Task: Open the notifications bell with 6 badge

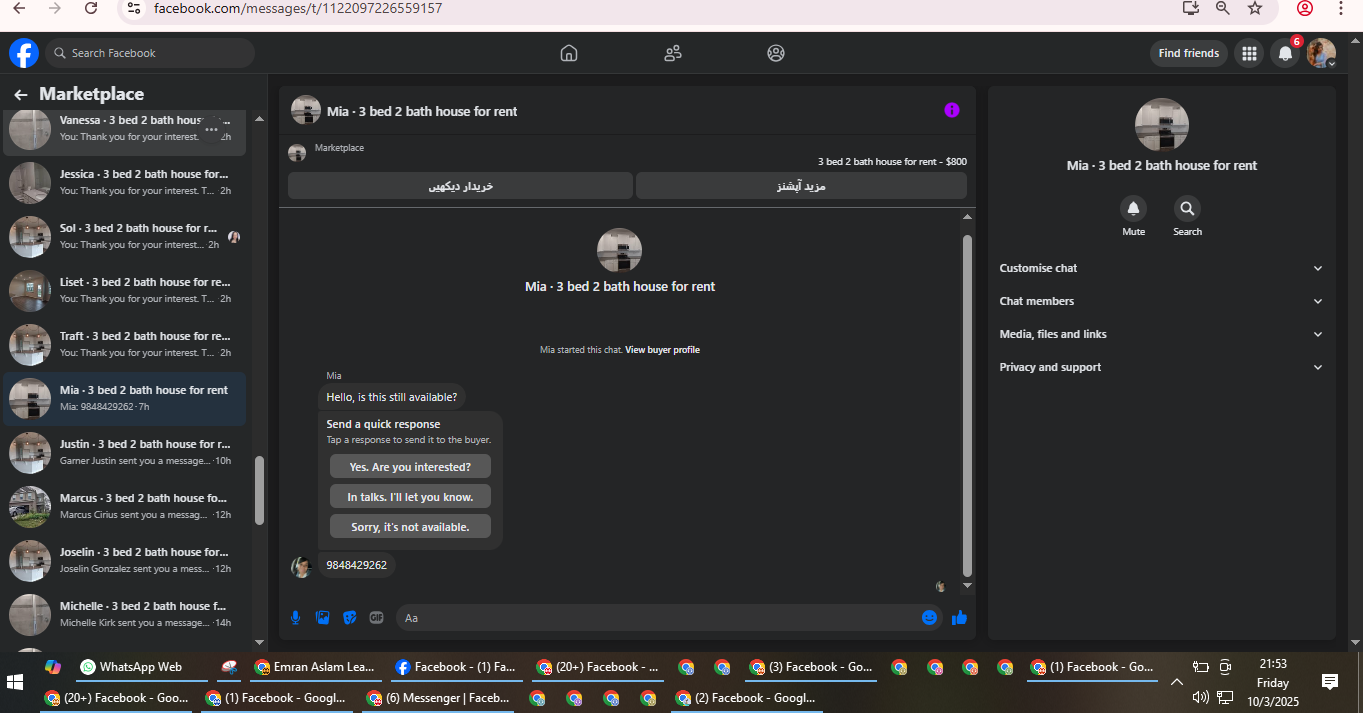Action: pos(1285,53)
